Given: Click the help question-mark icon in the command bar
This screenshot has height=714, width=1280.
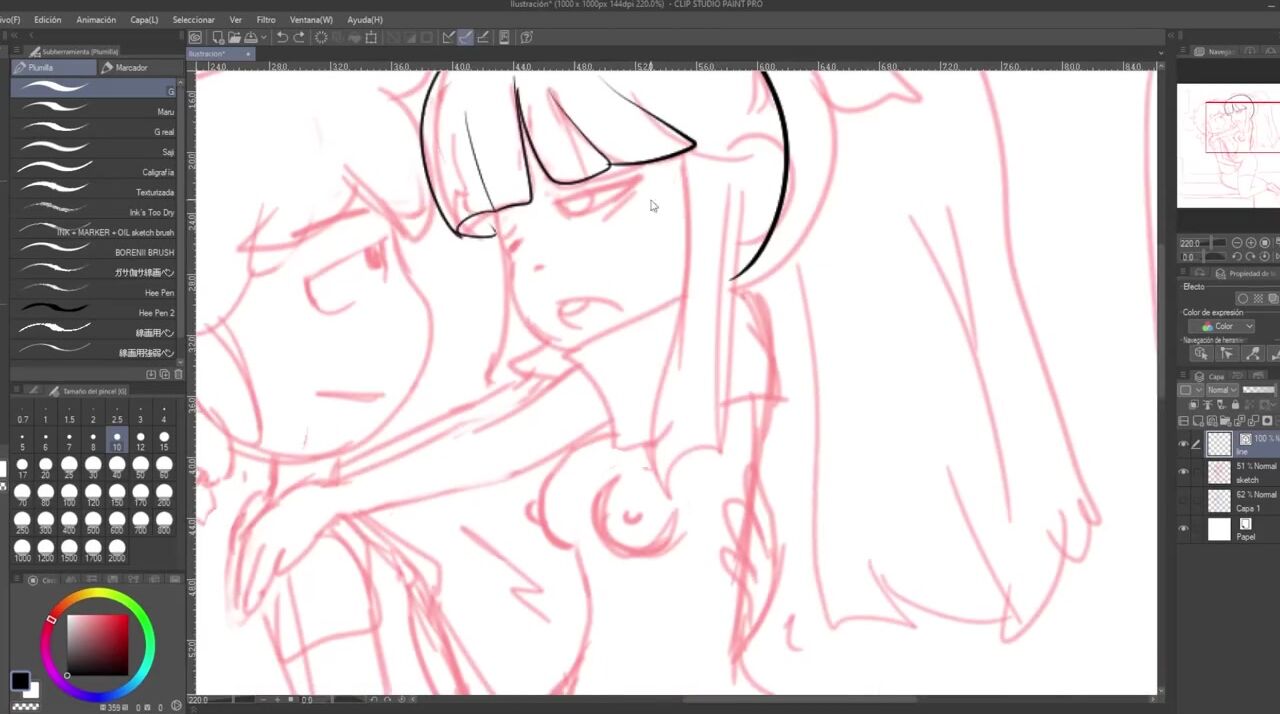Looking at the screenshot, I should [x=526, y=38].
